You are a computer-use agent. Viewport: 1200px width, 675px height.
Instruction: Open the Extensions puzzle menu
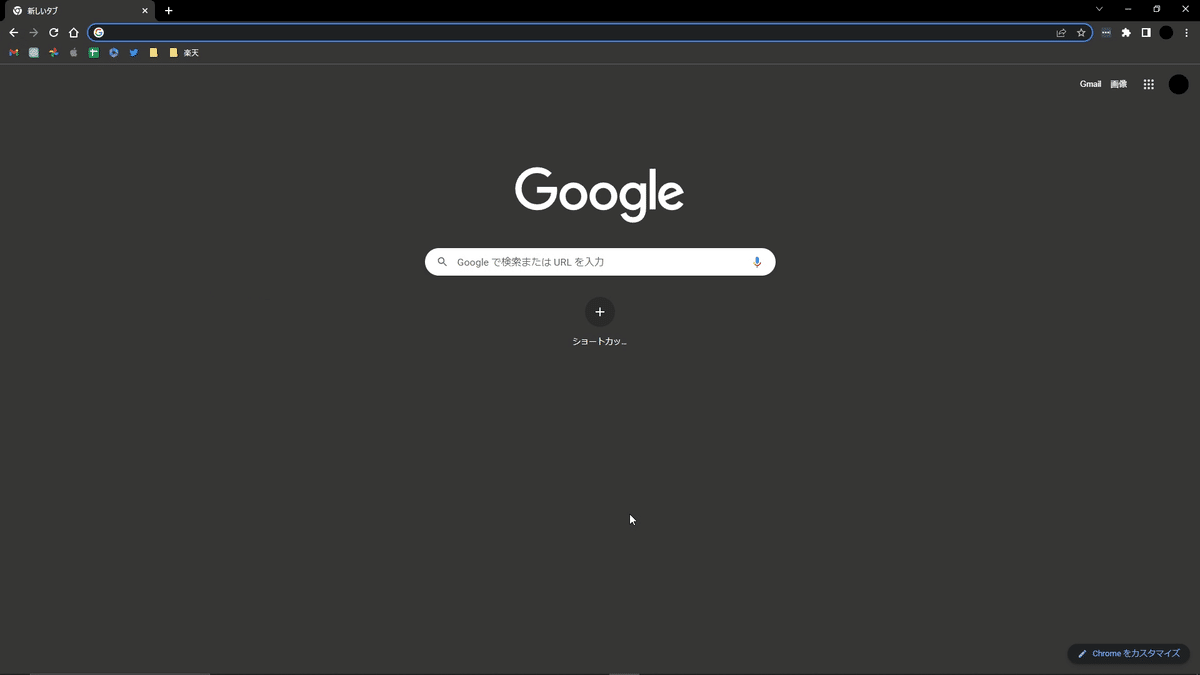(1126, 33)
